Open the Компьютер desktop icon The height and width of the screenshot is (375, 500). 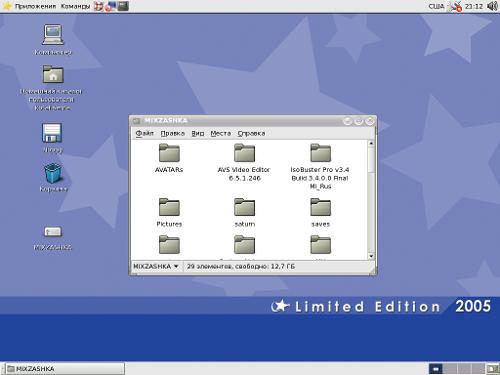53,35
